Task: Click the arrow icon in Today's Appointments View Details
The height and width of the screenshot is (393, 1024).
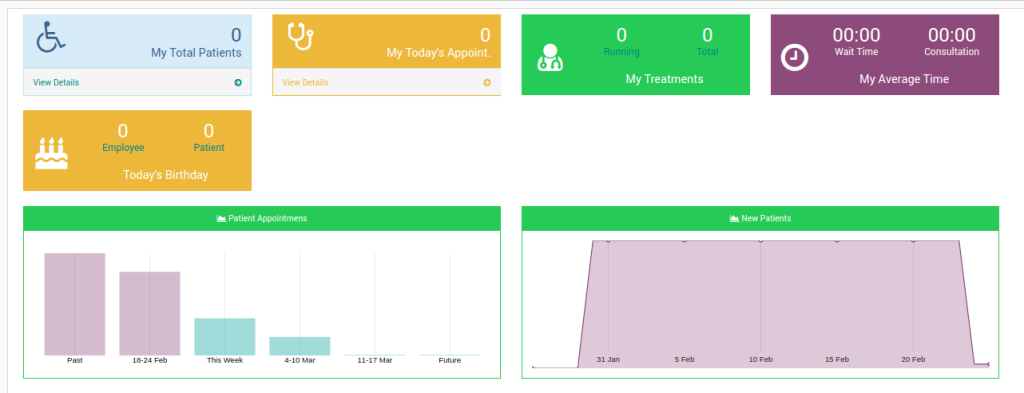Action: pos(487,83)
